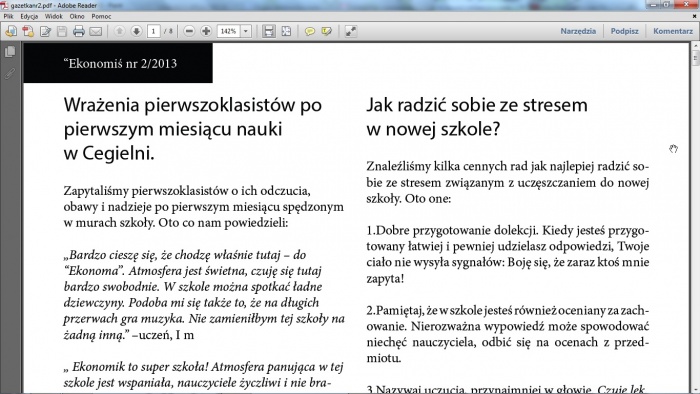
Task: Open the Edycja menu
Action: point(29,16)
